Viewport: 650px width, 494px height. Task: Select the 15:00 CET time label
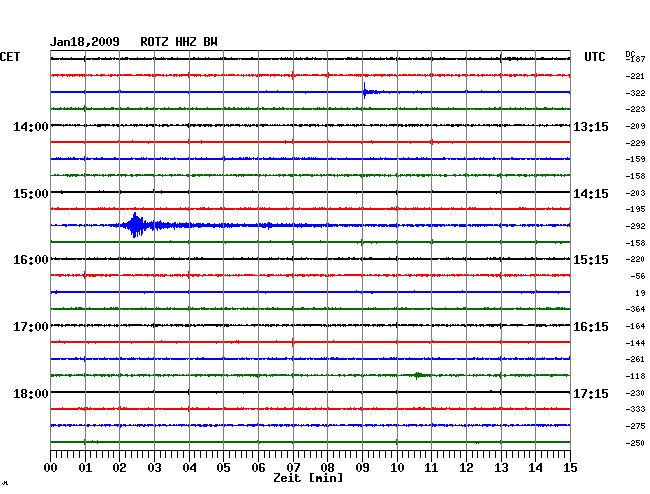31,194
